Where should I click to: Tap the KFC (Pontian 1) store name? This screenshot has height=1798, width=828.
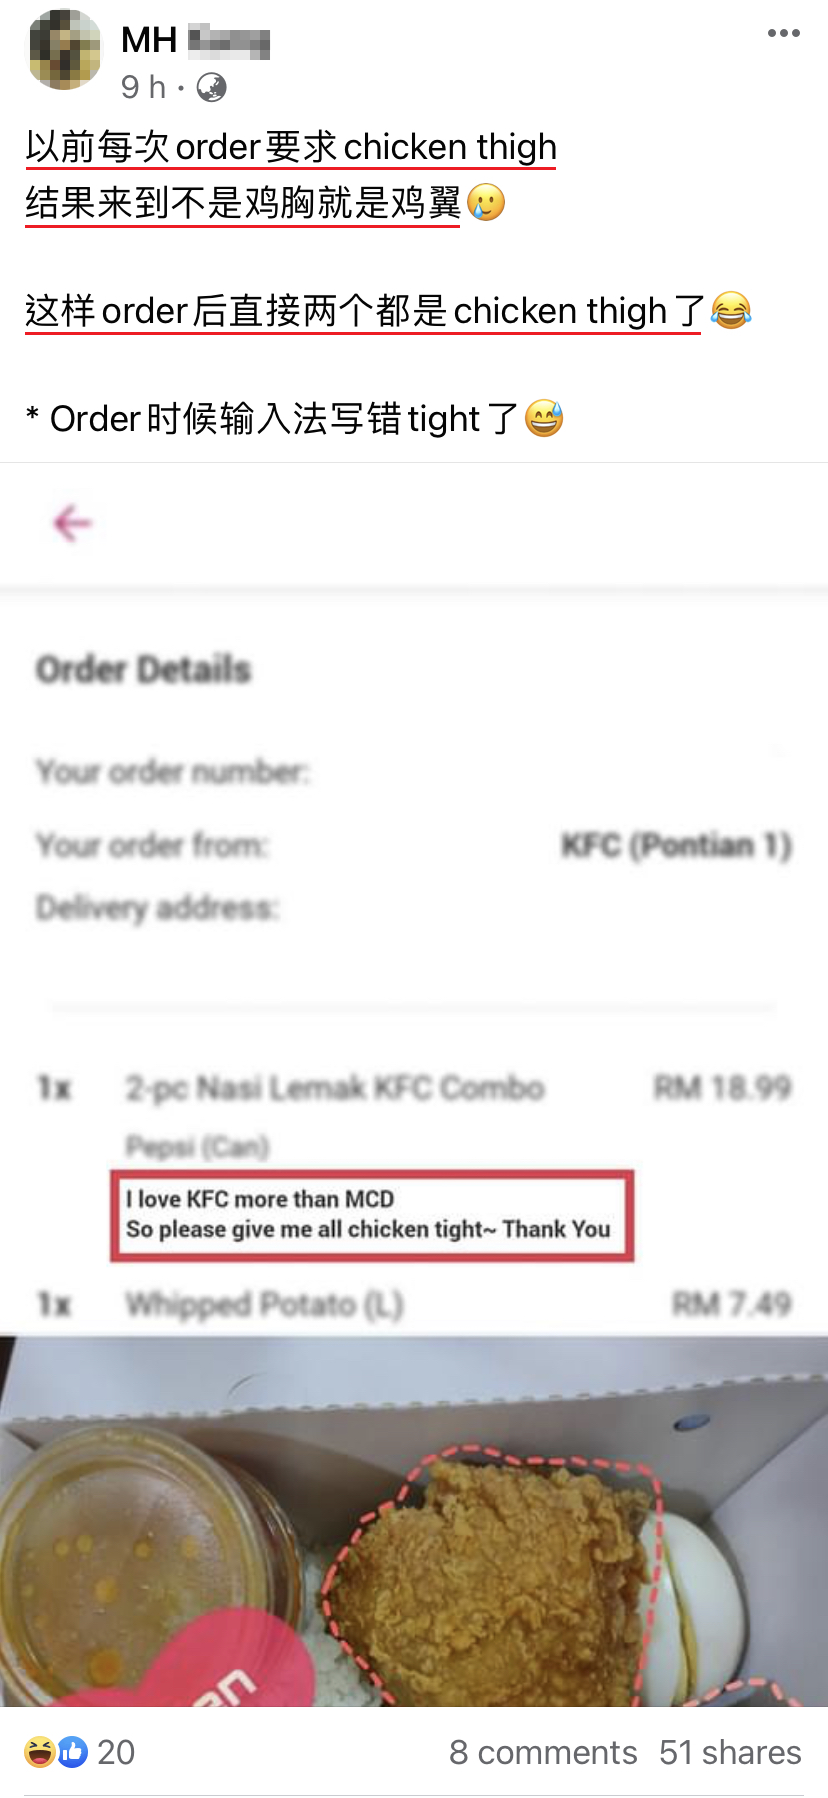pos(676,846)
